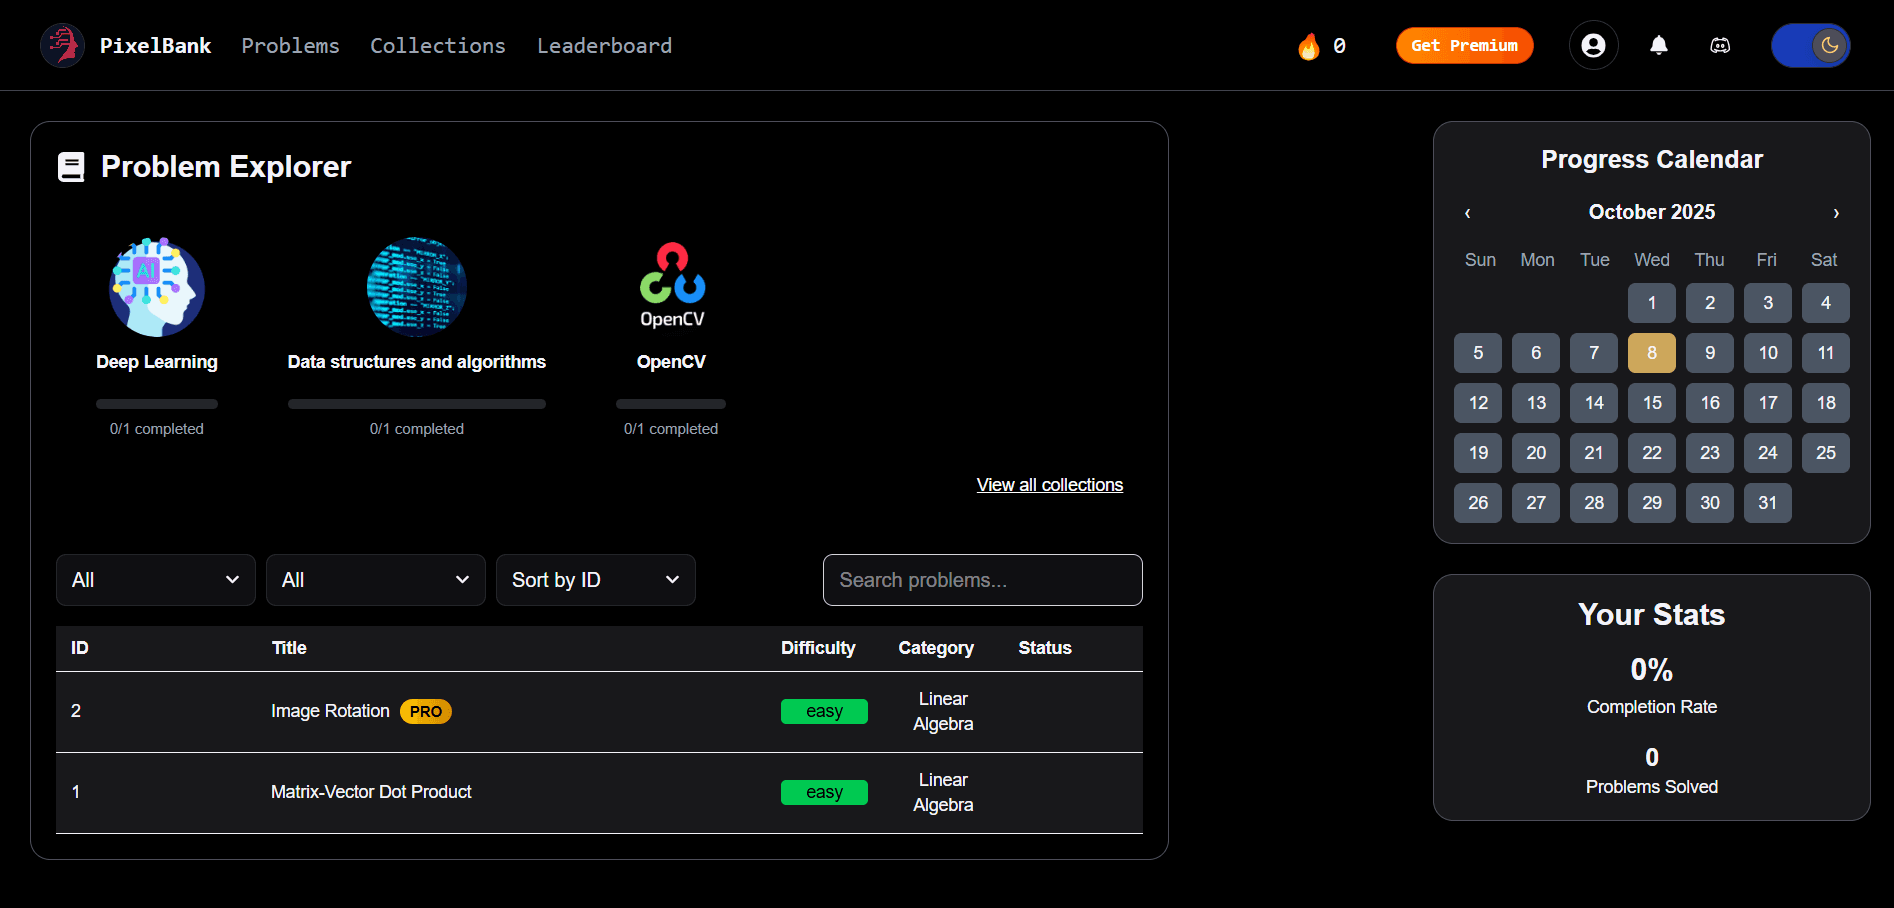The image size is (1894, 908).
Task: Open the first All filter dropdown
Action: (x=155, y=580)
